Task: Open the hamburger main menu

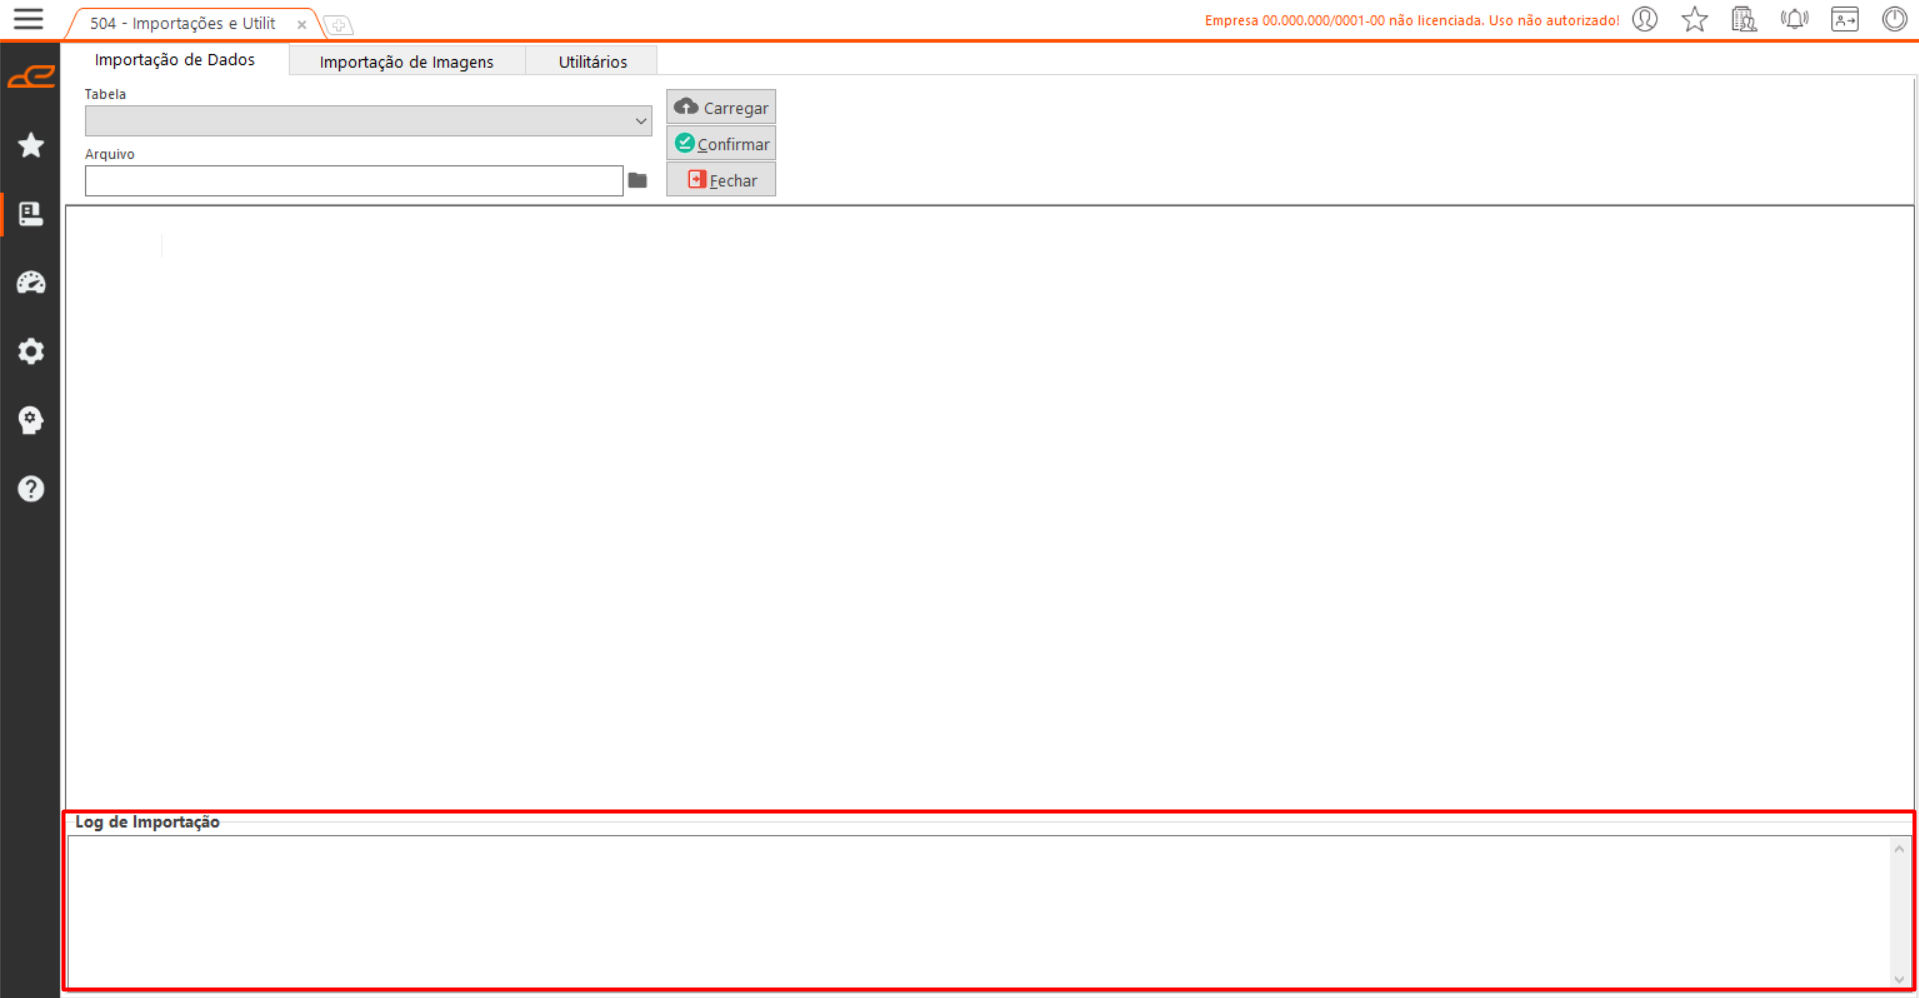Action: [28, 19]
